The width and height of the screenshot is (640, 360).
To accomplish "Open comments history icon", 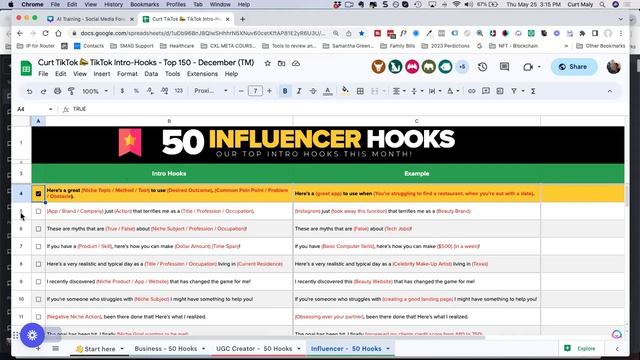I will 504,67.
